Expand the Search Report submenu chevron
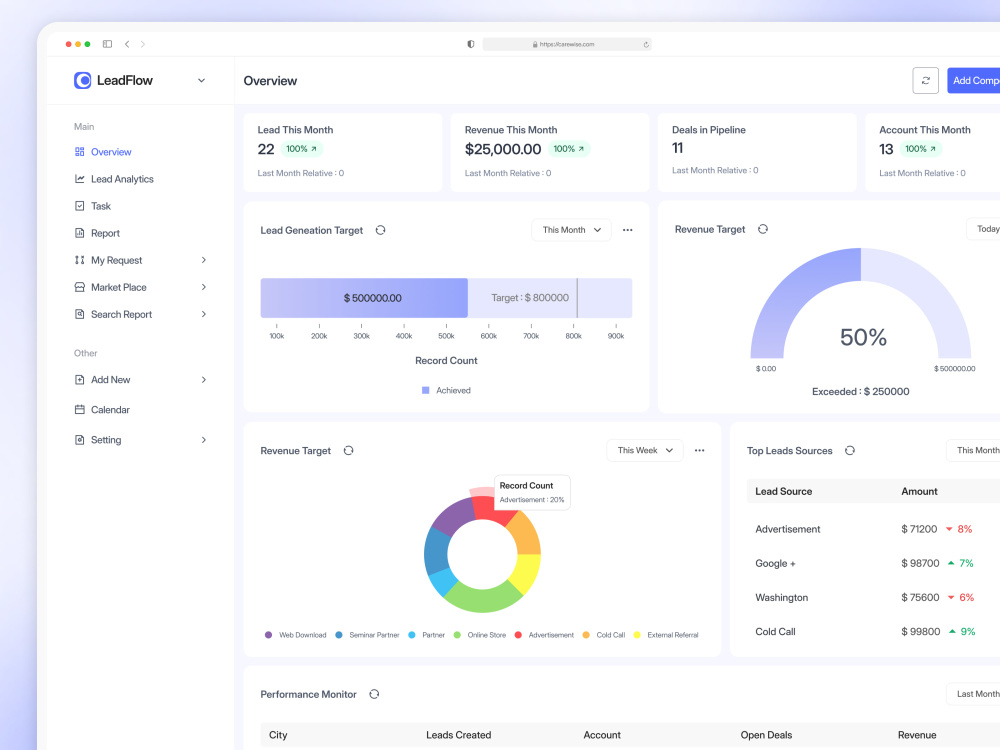Screen dimensions: 1000x750 203,314
